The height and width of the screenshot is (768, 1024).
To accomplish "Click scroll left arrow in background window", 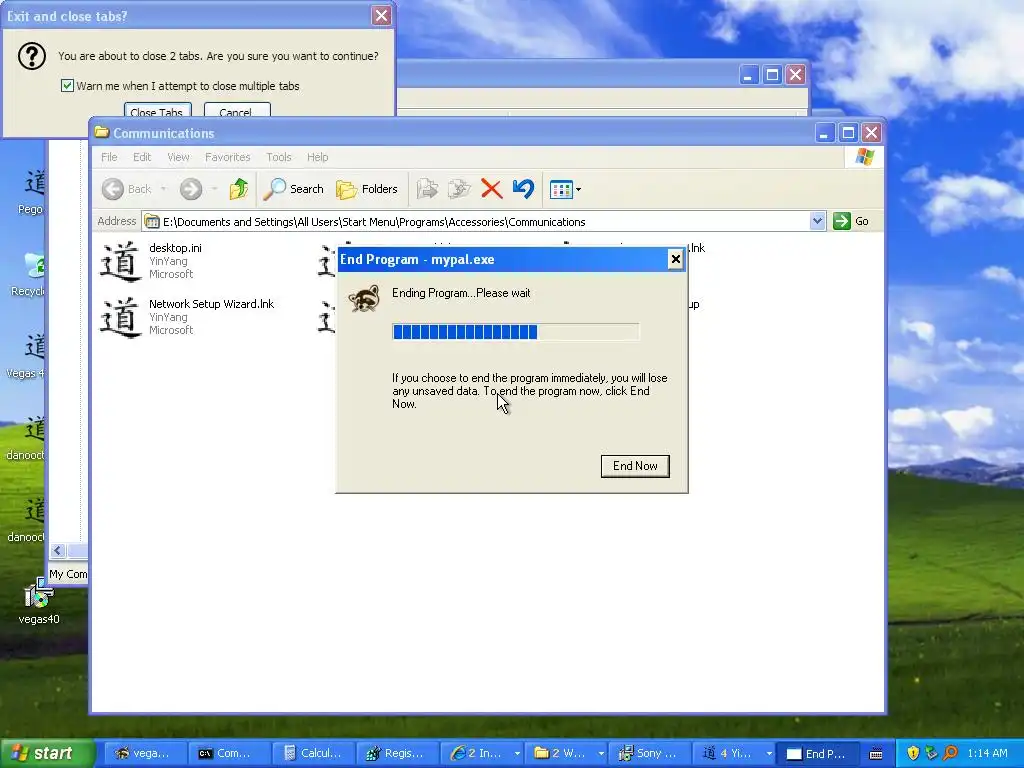I will pyautogui.click(x=57, y=551).
